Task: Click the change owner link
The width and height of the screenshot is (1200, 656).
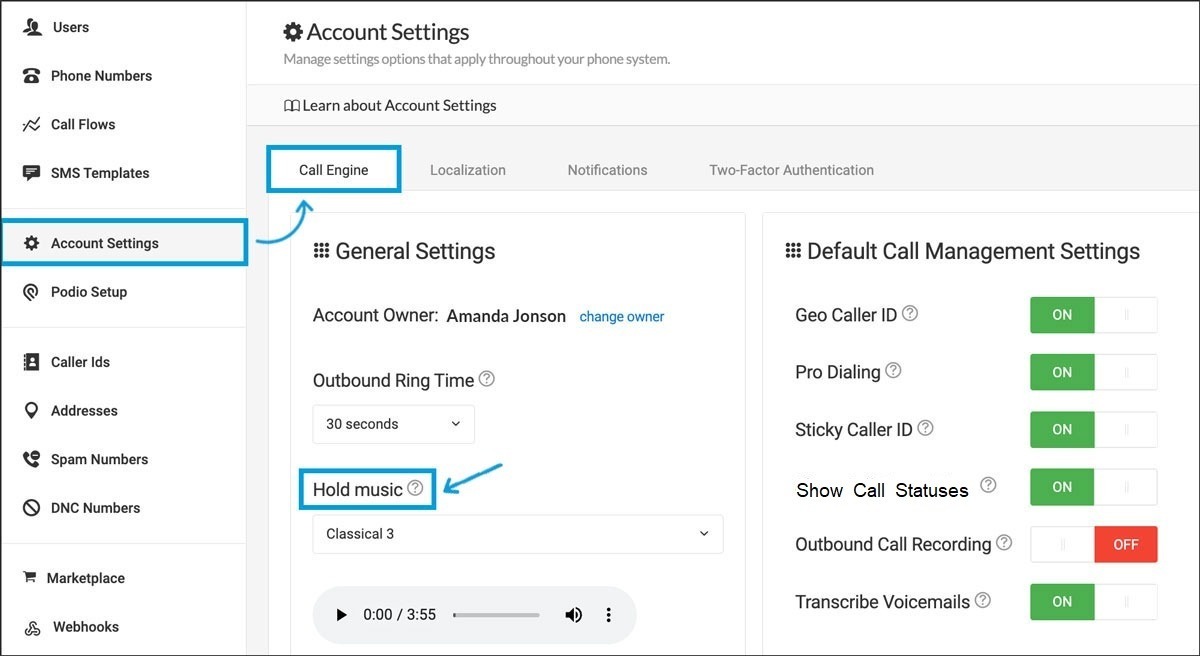Action: [x=621, y=316]
